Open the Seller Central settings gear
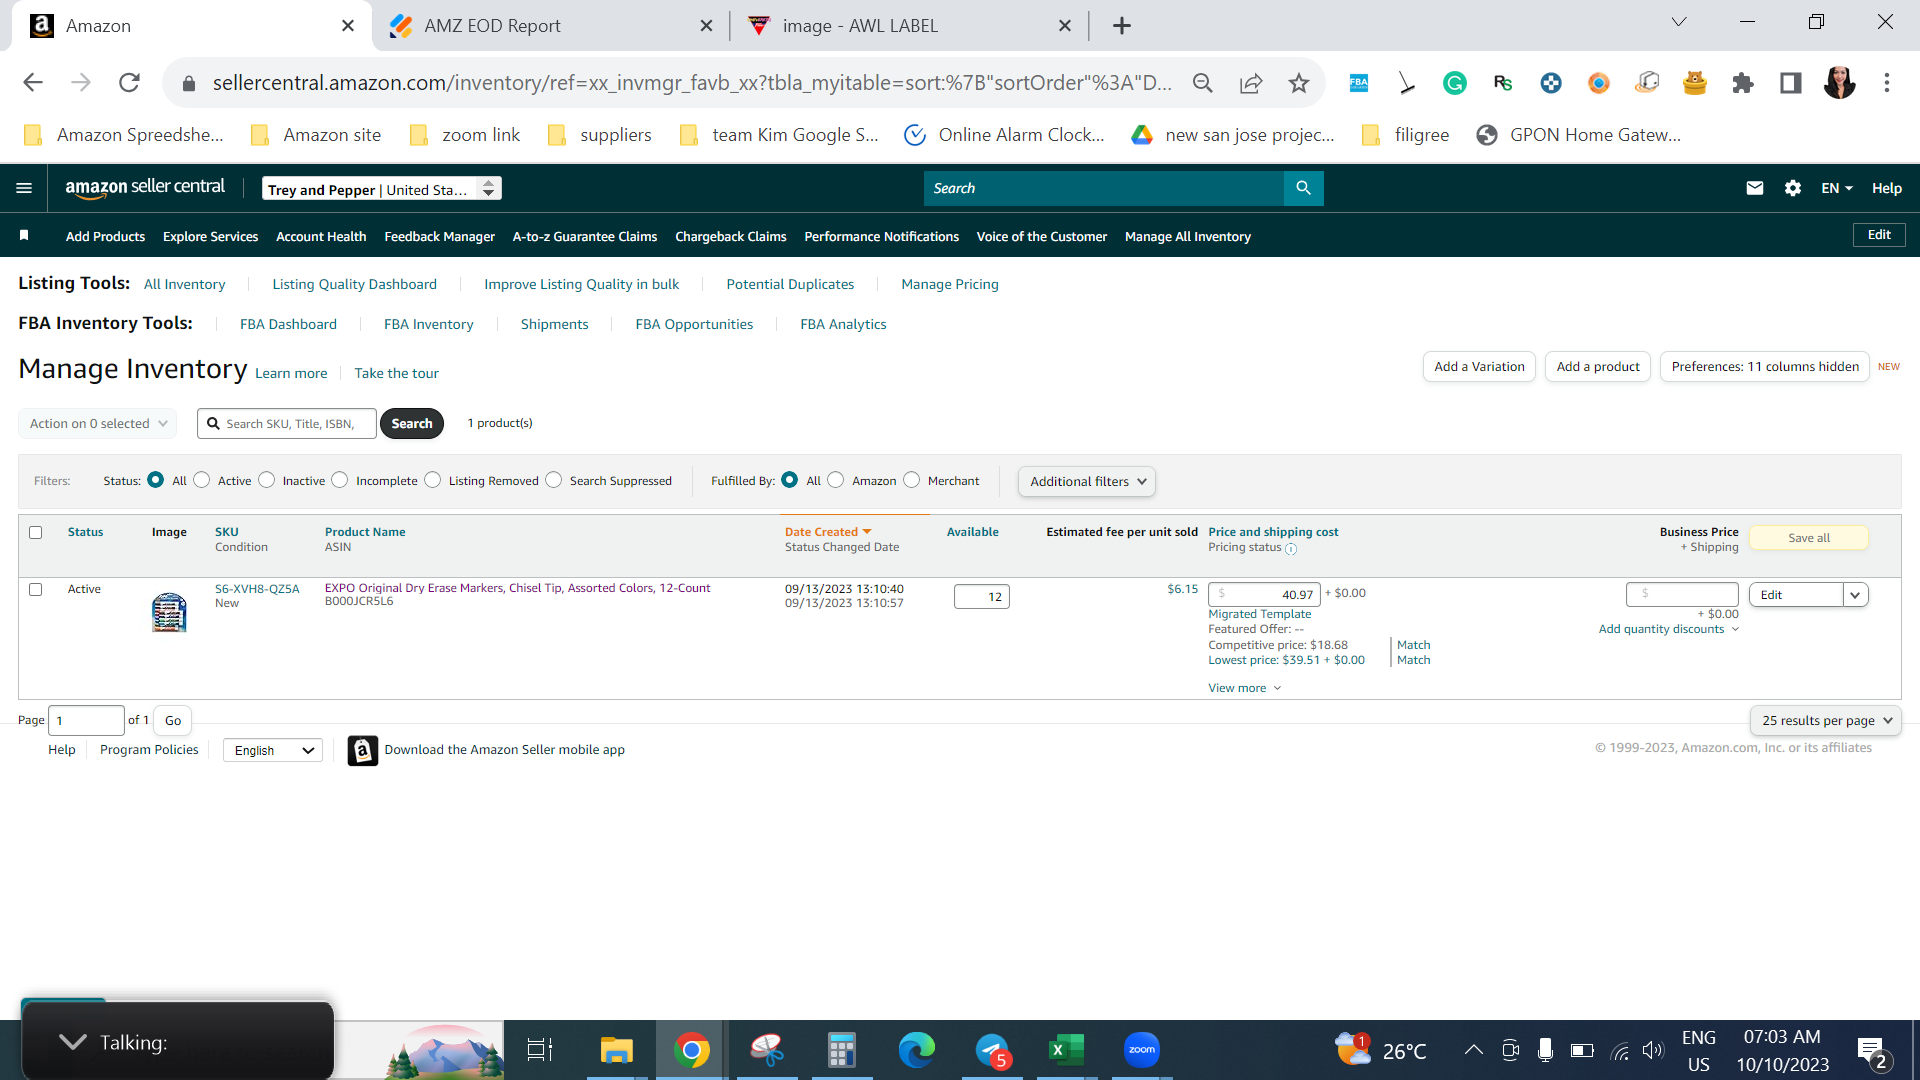 [x=1793, y=188]
